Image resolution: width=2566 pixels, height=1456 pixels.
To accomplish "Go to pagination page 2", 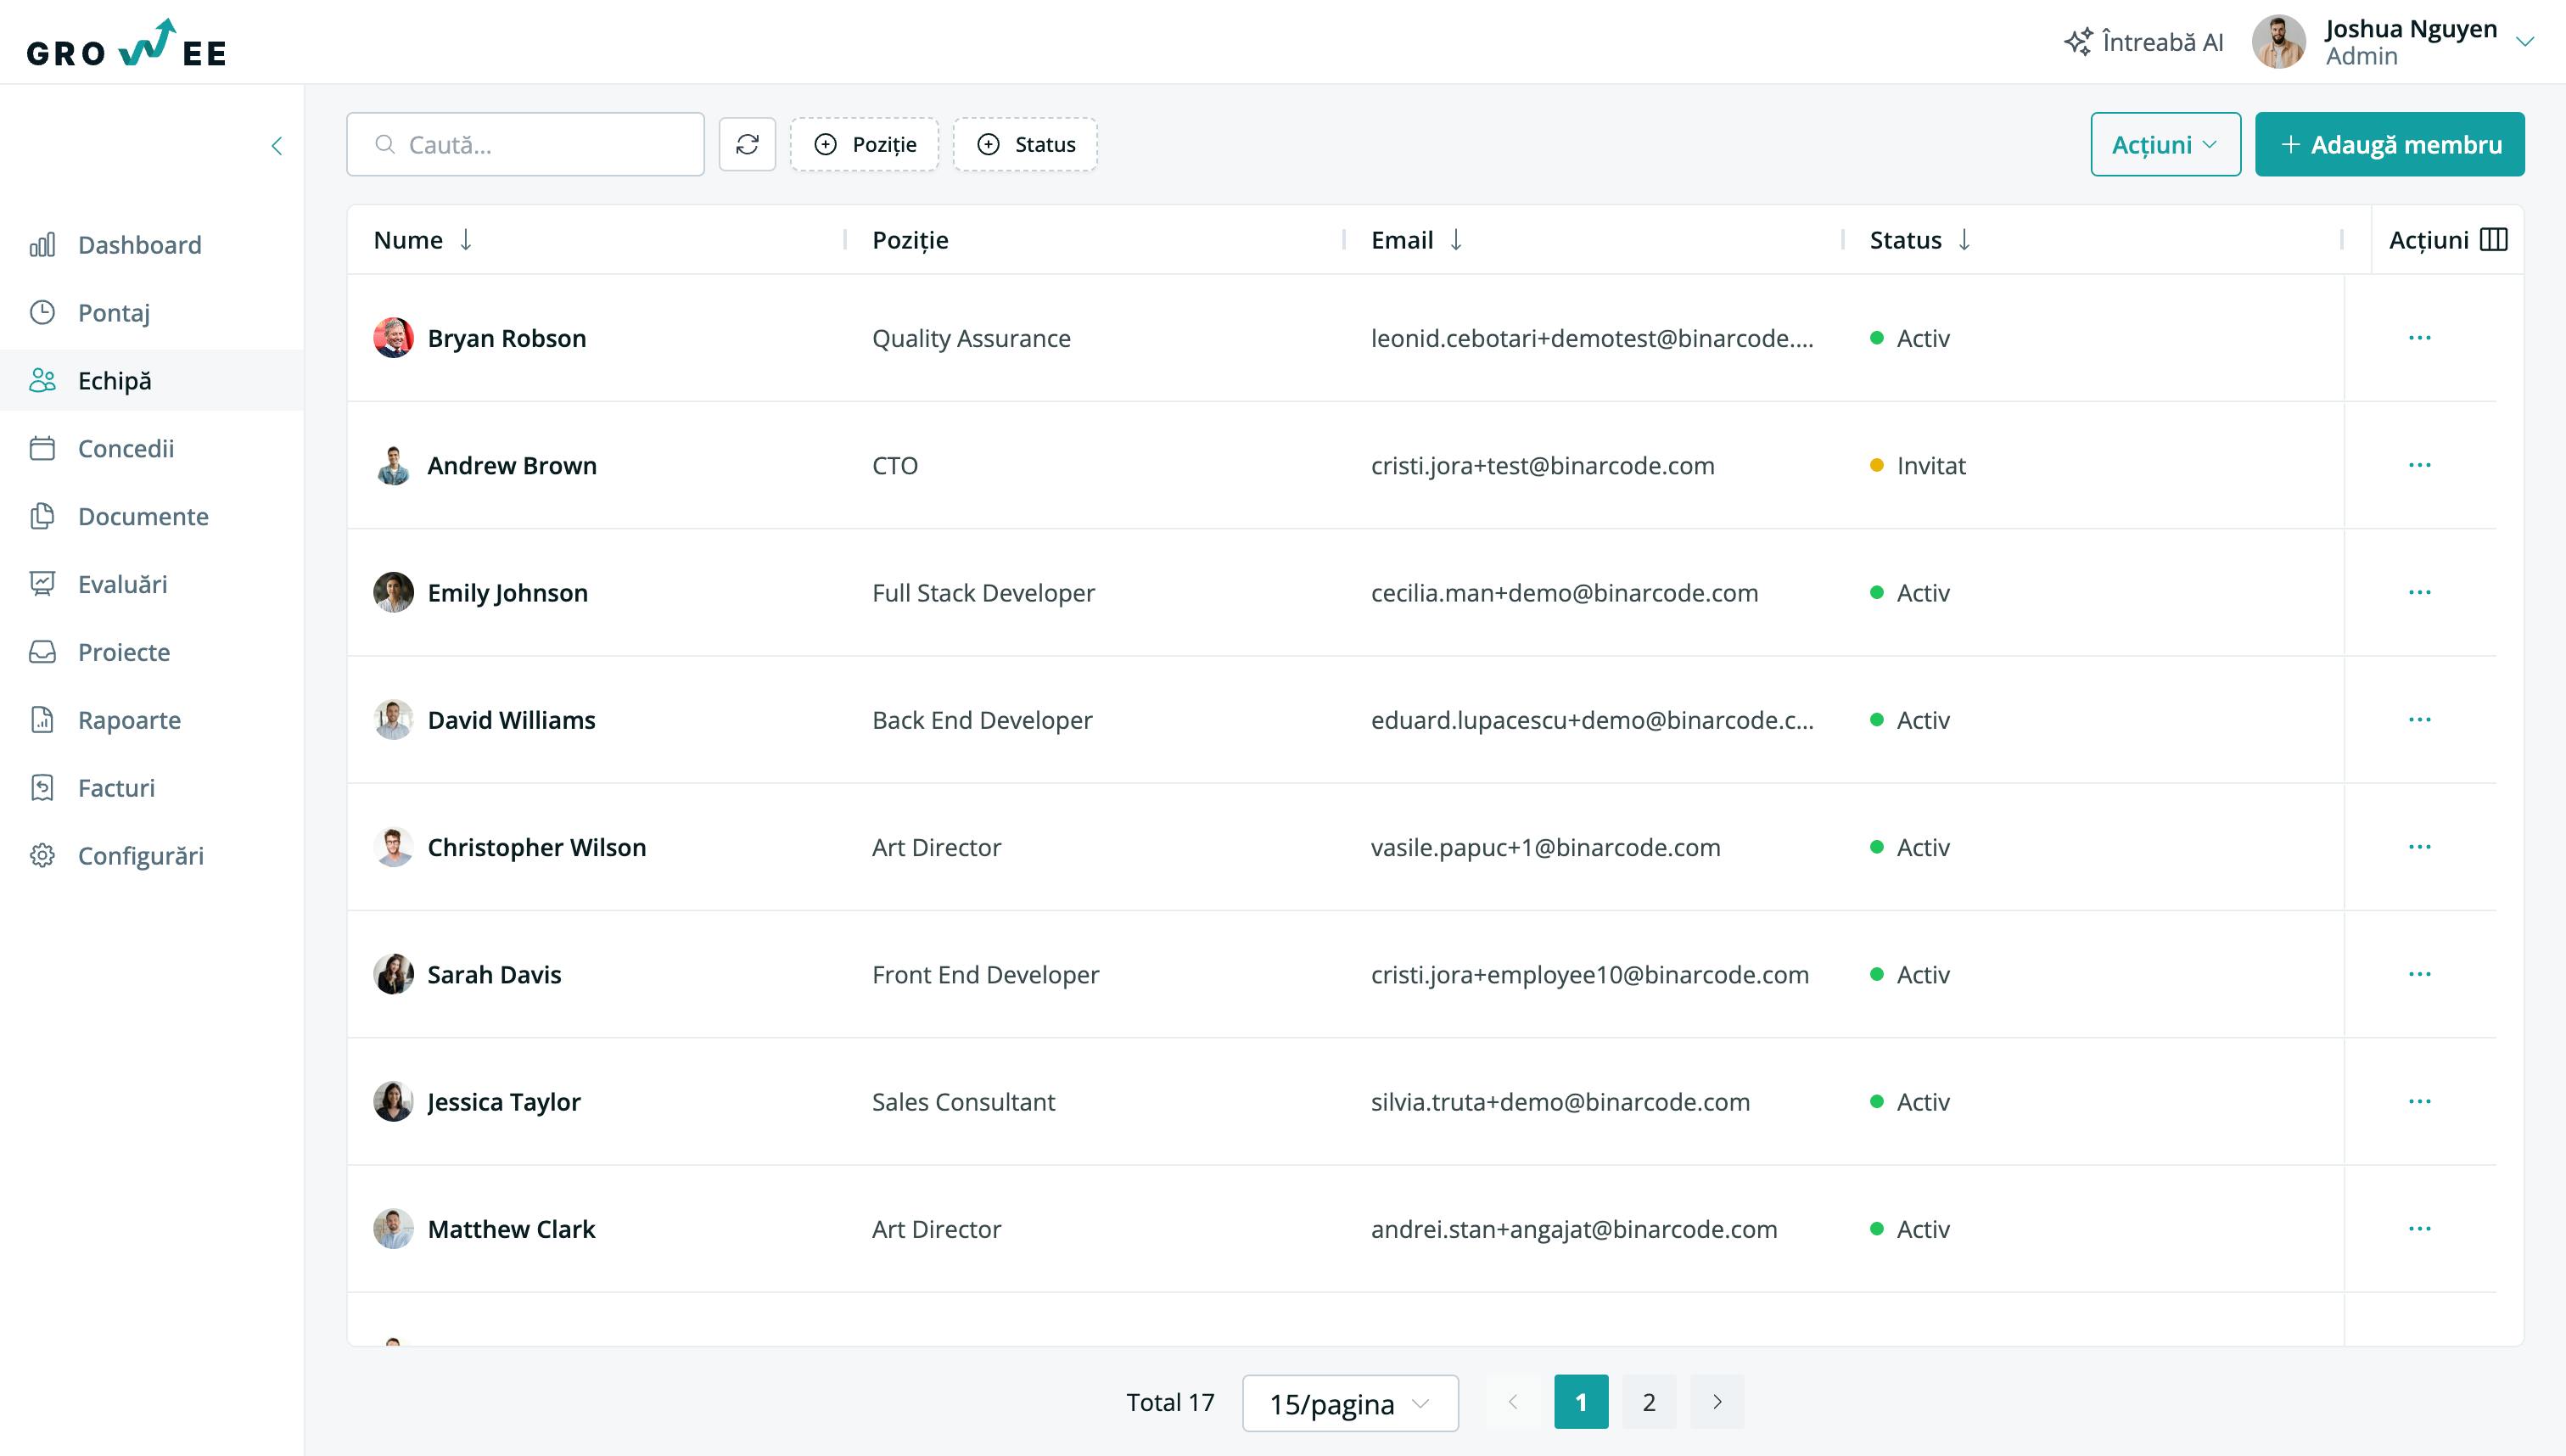I will pyautogui.click(x=1649, y=1402).
